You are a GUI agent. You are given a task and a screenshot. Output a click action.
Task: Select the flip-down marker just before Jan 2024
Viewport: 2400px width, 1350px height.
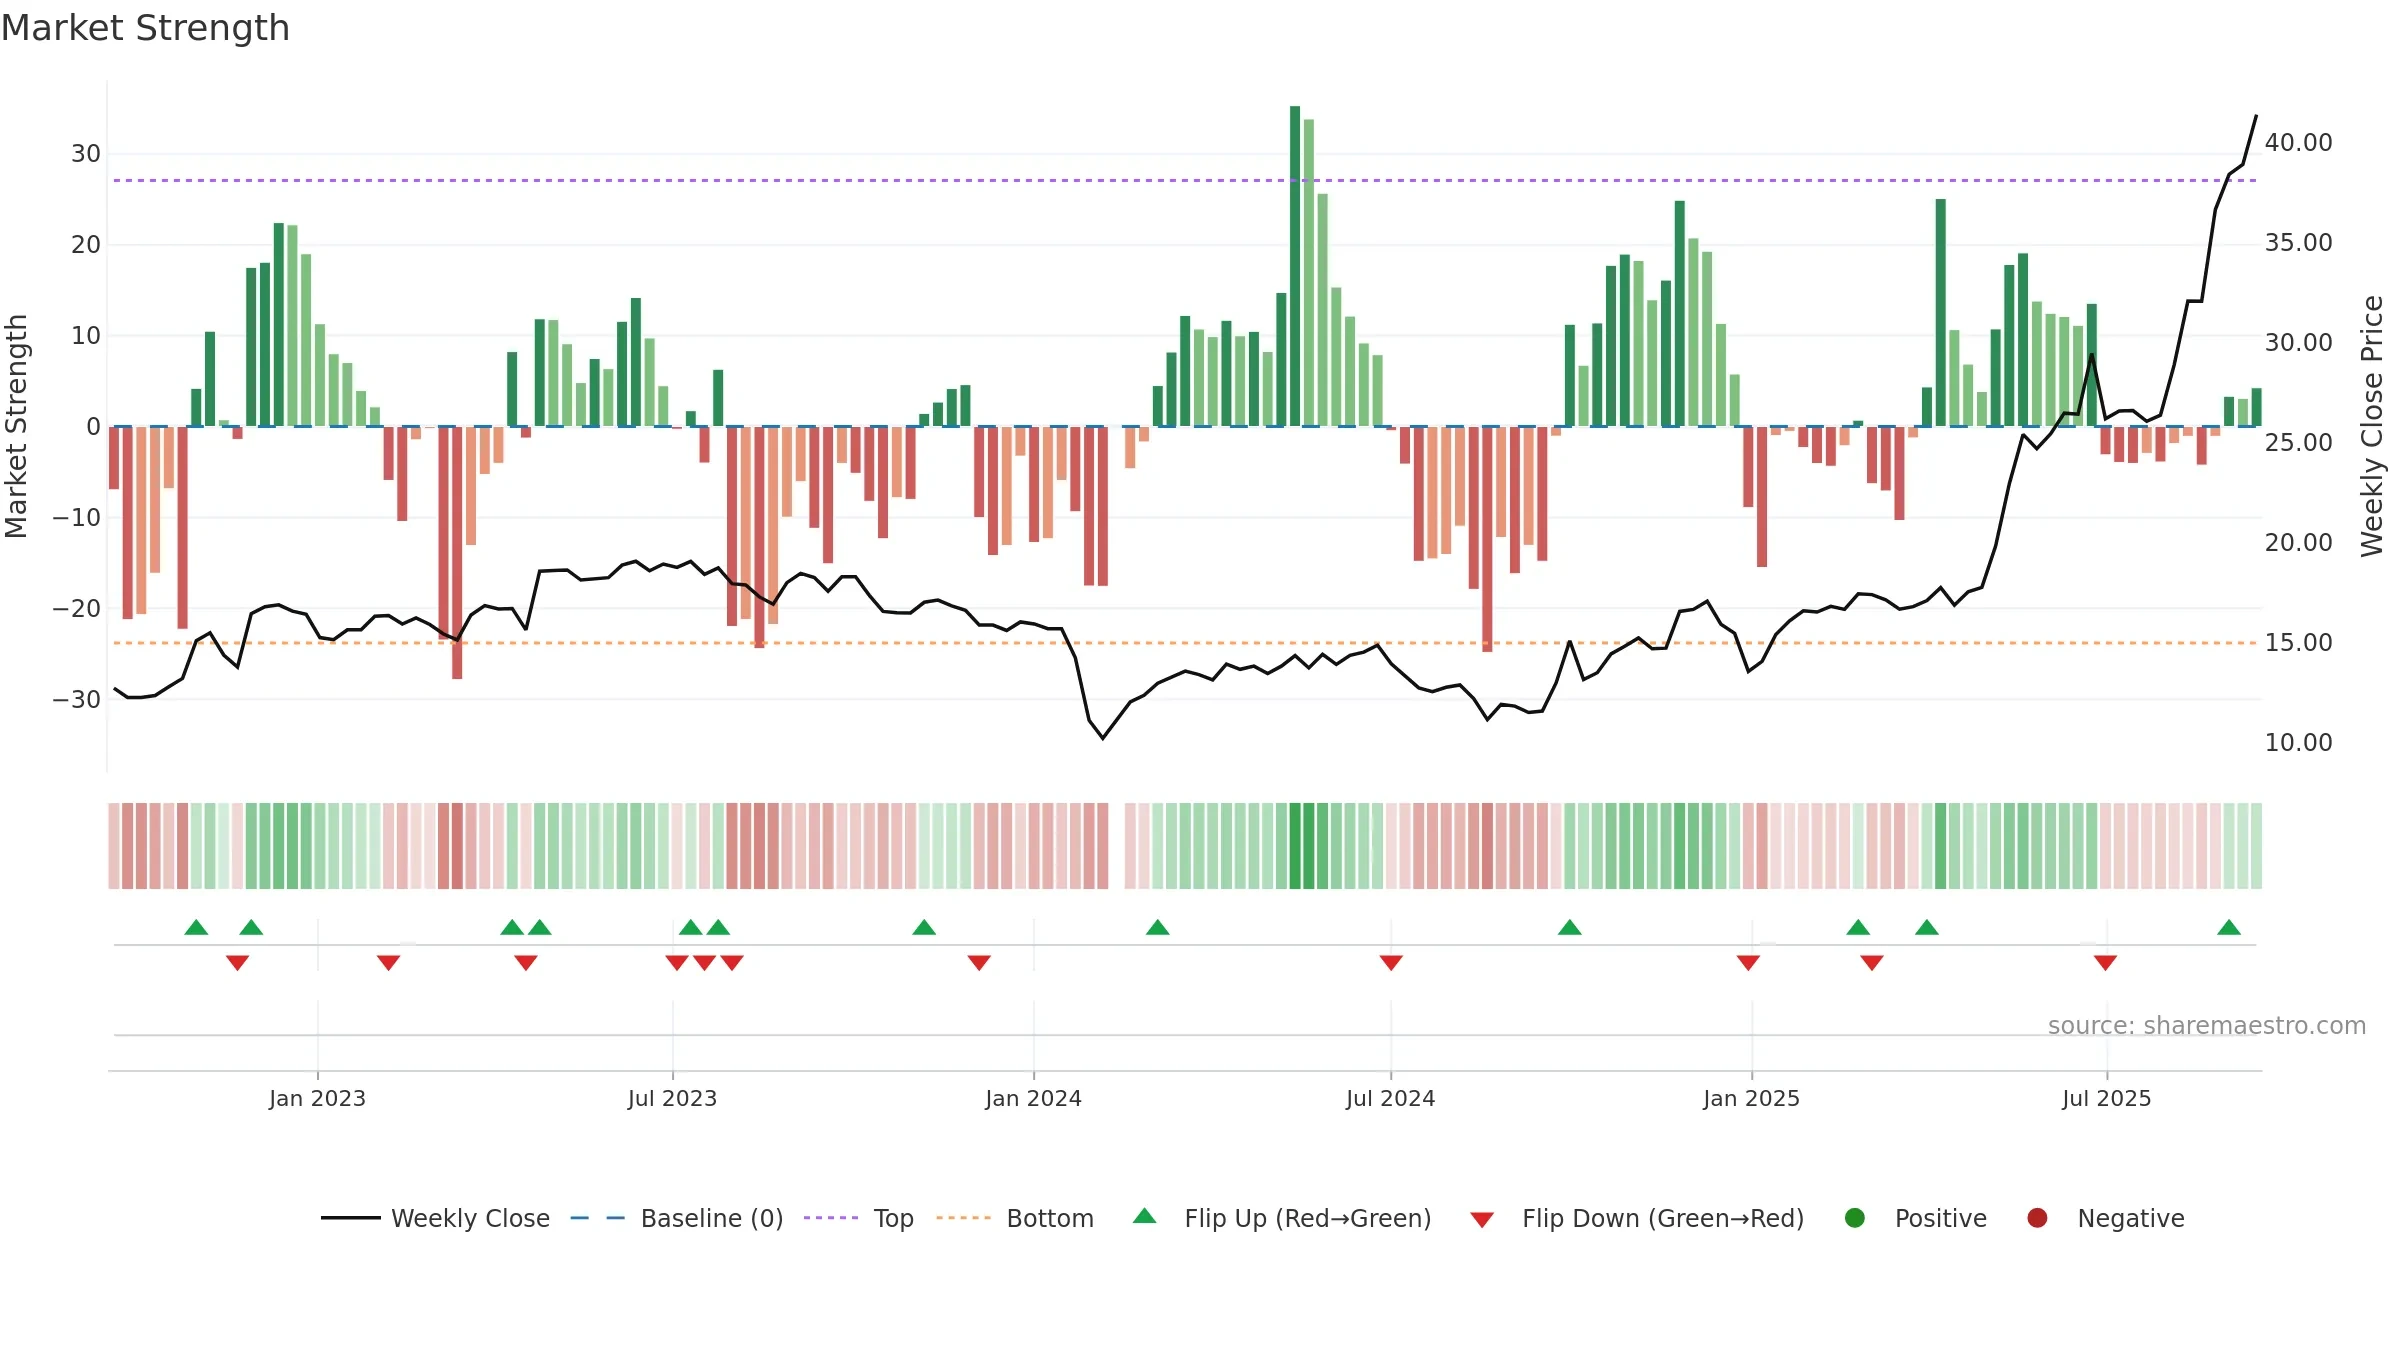(979, 963)
